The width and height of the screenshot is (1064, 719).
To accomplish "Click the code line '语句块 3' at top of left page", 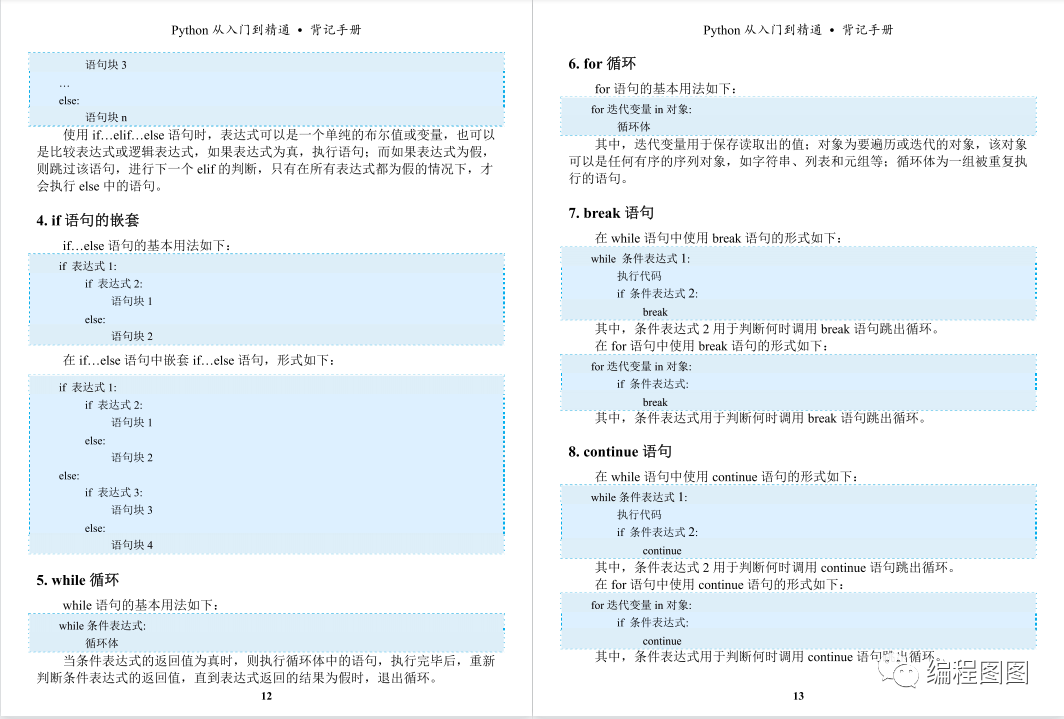I will 106,64.
